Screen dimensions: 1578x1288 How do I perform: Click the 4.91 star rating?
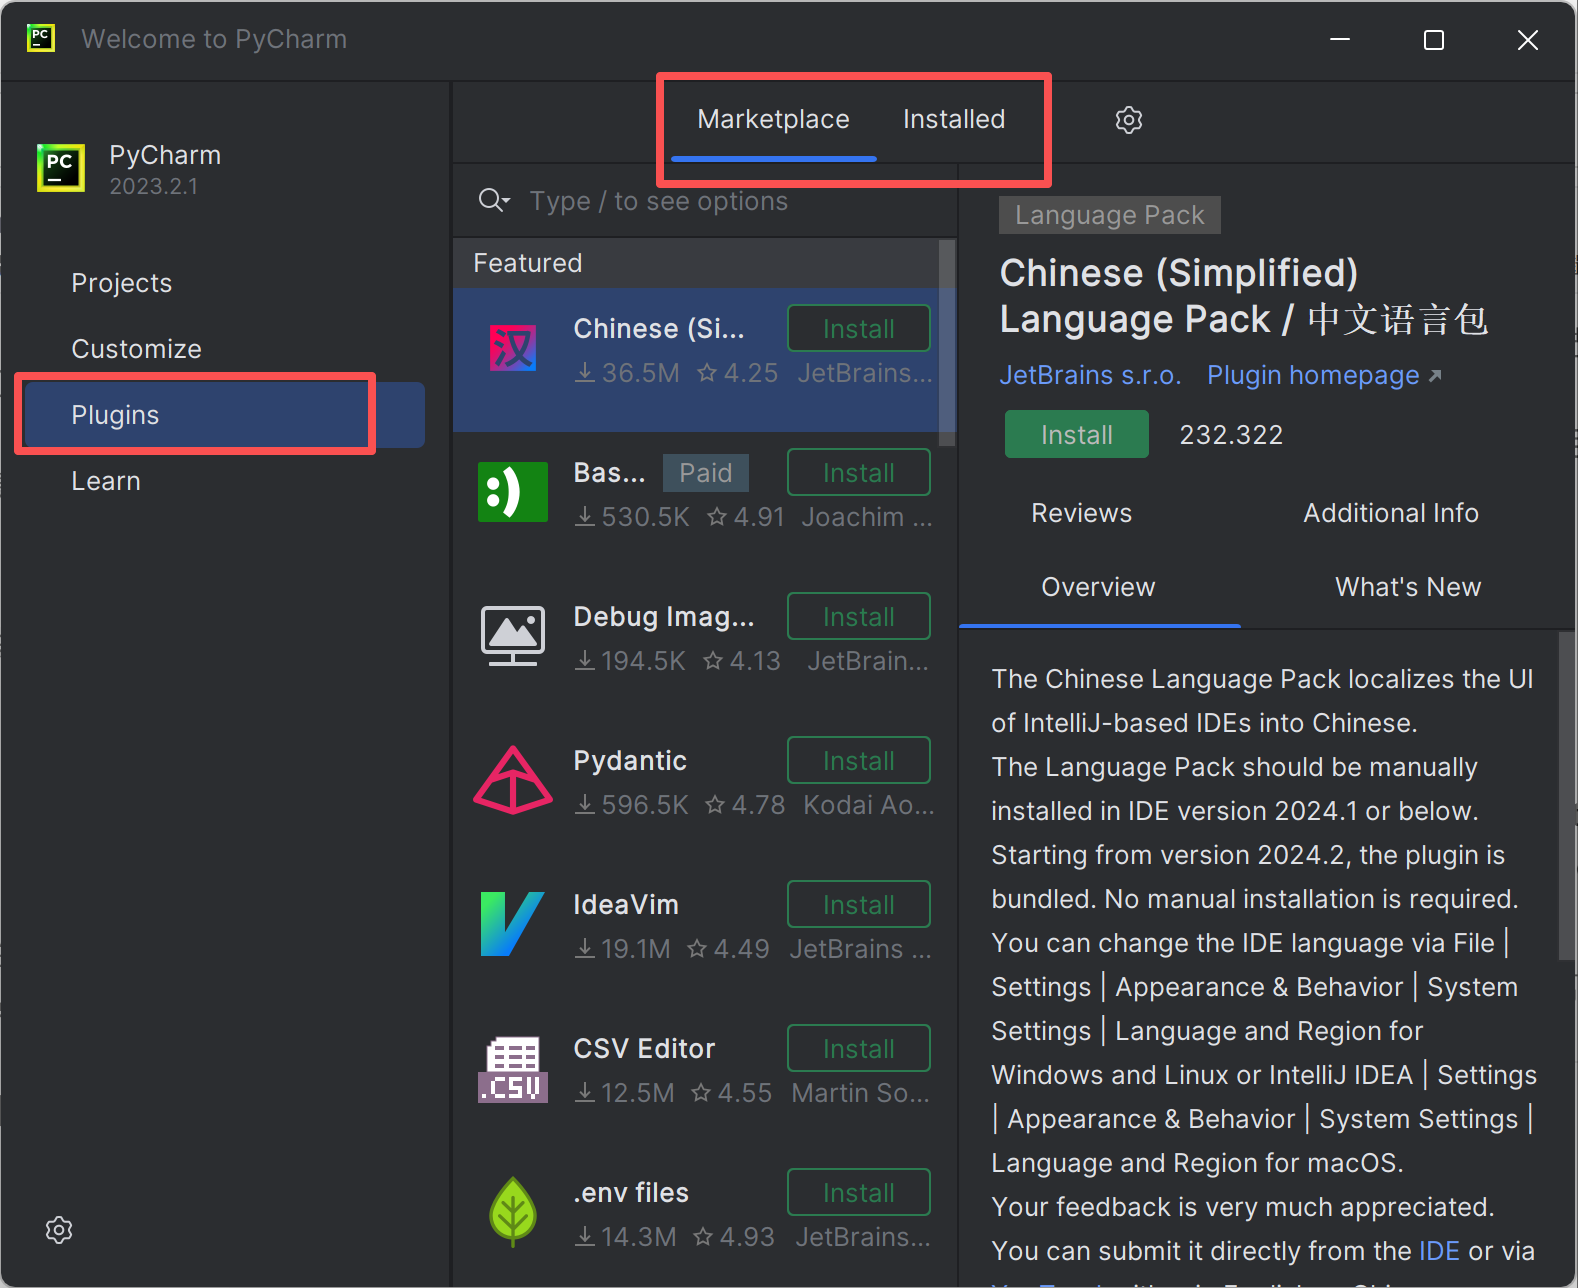tap(746, 517)
